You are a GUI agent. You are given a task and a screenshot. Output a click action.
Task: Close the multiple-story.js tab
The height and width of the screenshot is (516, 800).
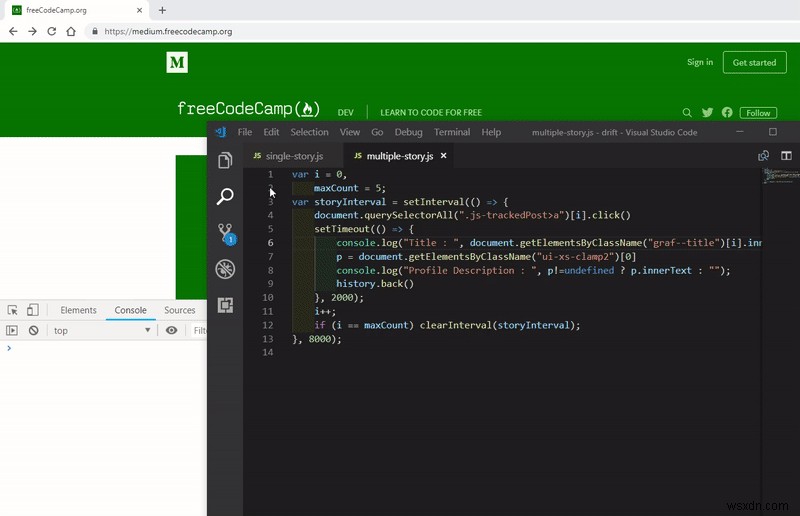pyautogui.click(x=443, y=156)
